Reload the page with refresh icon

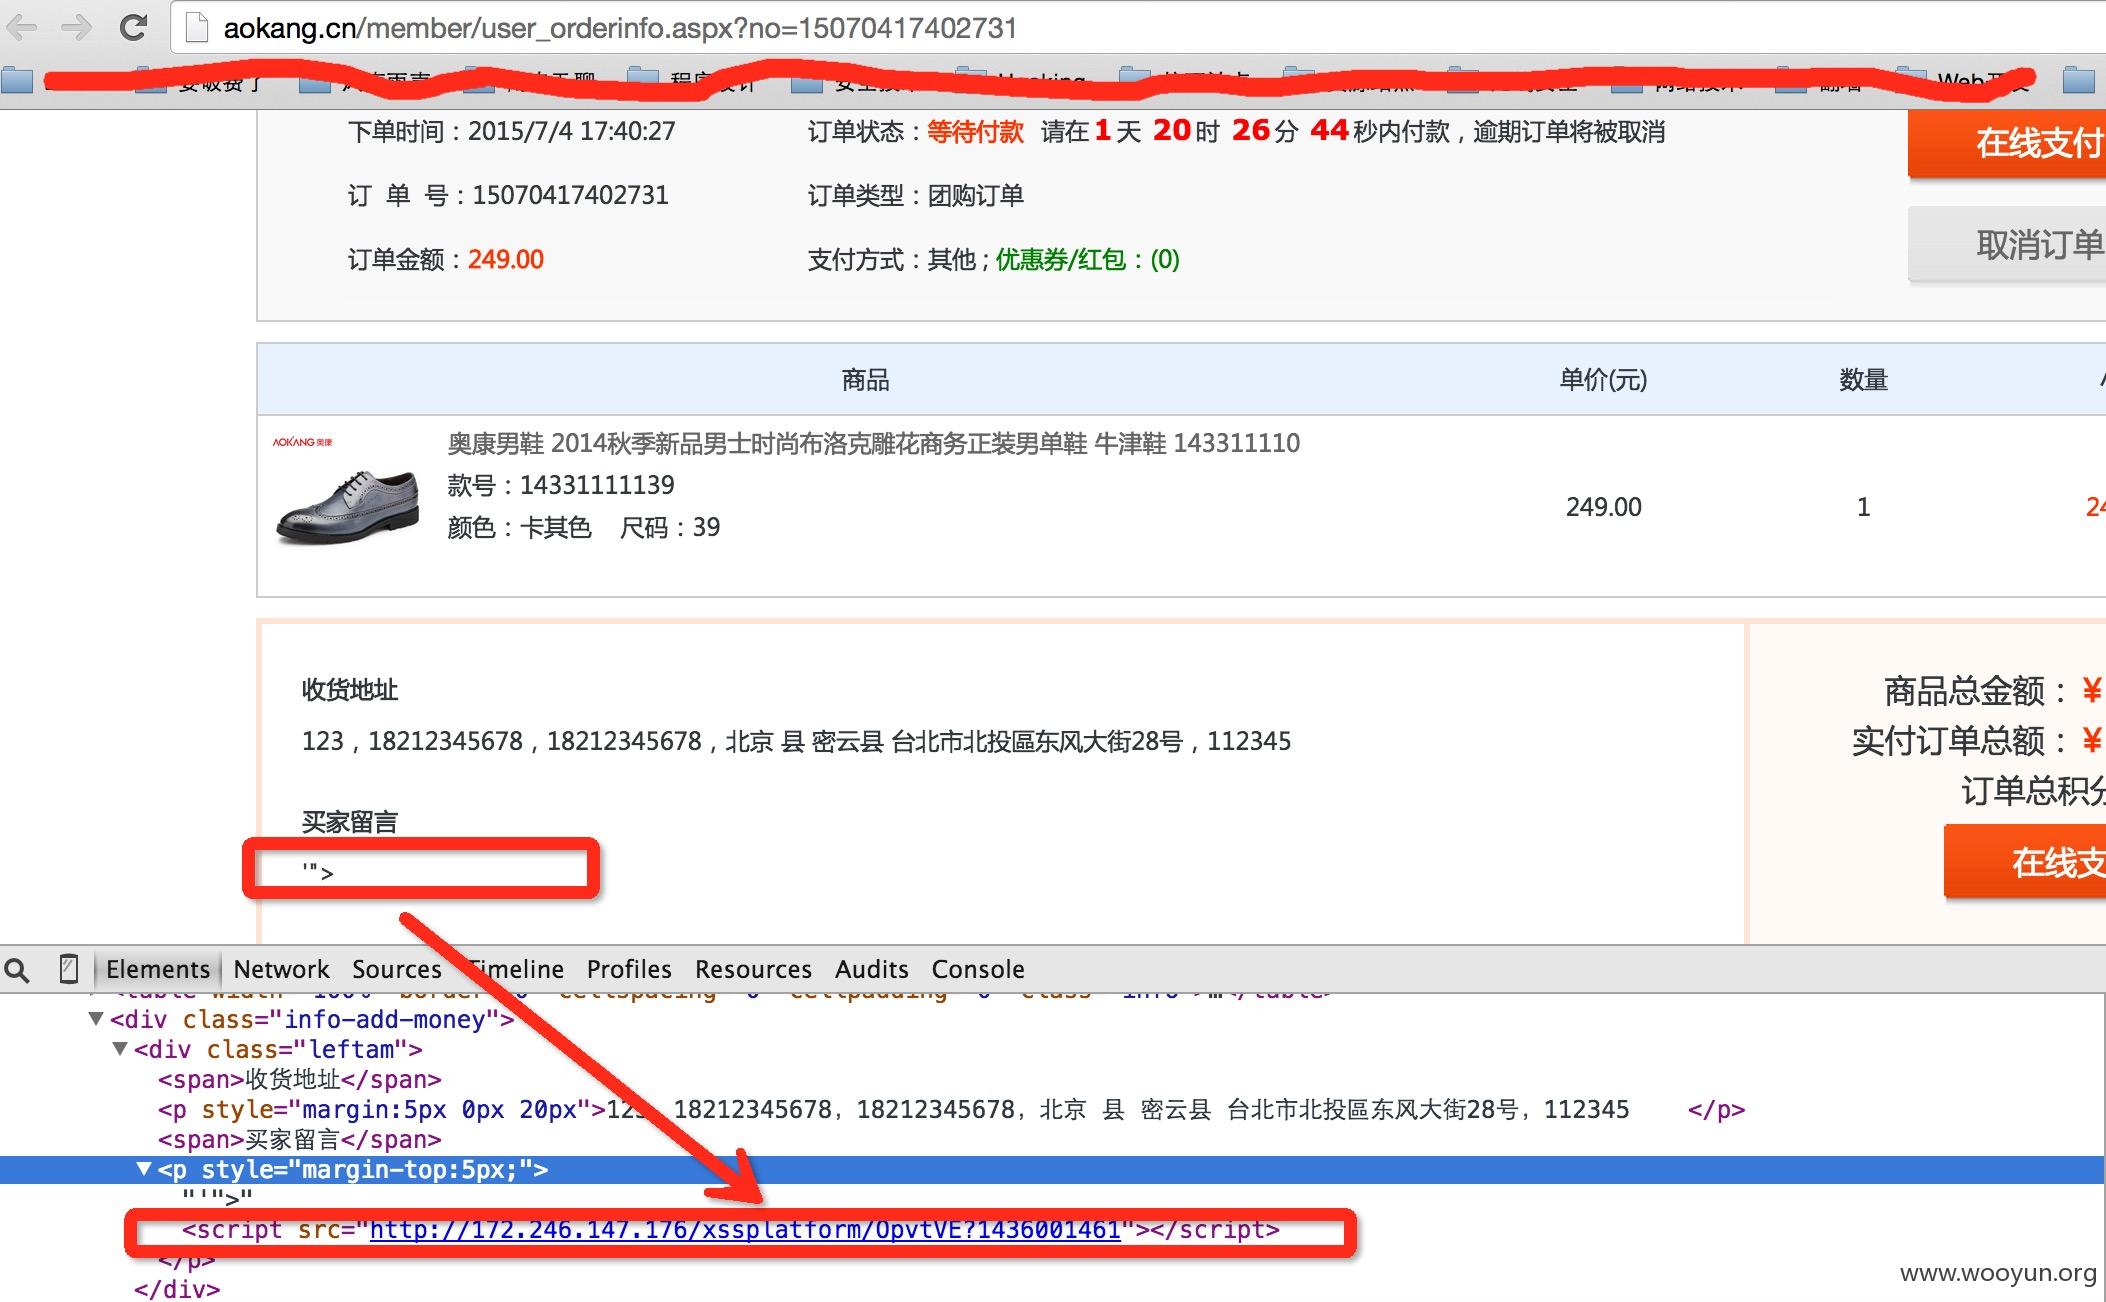coord(133,27)
